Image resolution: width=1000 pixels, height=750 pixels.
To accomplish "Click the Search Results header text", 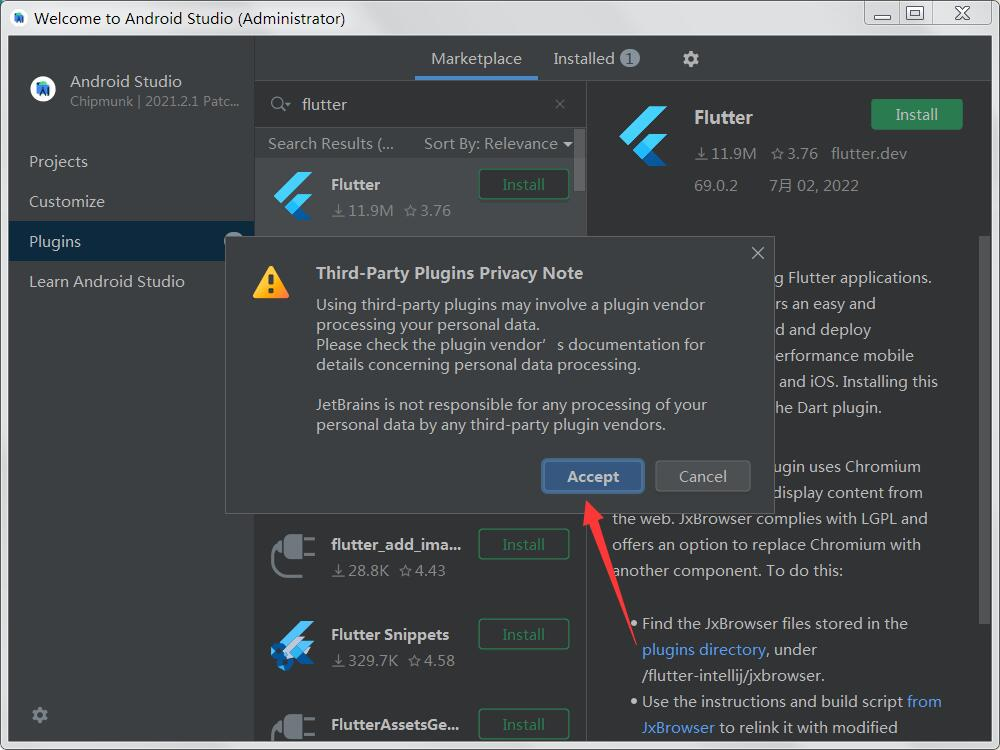I will pyautogui.click(x=330, y=144).
